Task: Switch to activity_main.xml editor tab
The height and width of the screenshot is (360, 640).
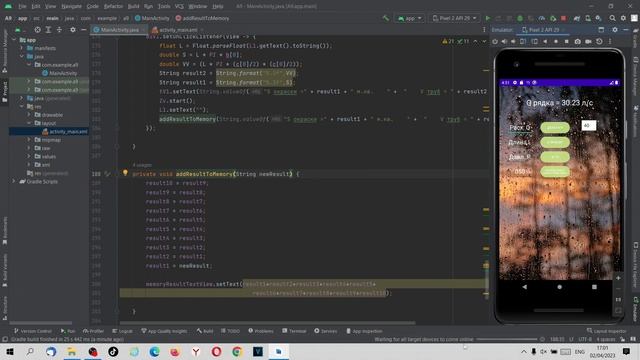Action: click(178, 30)
